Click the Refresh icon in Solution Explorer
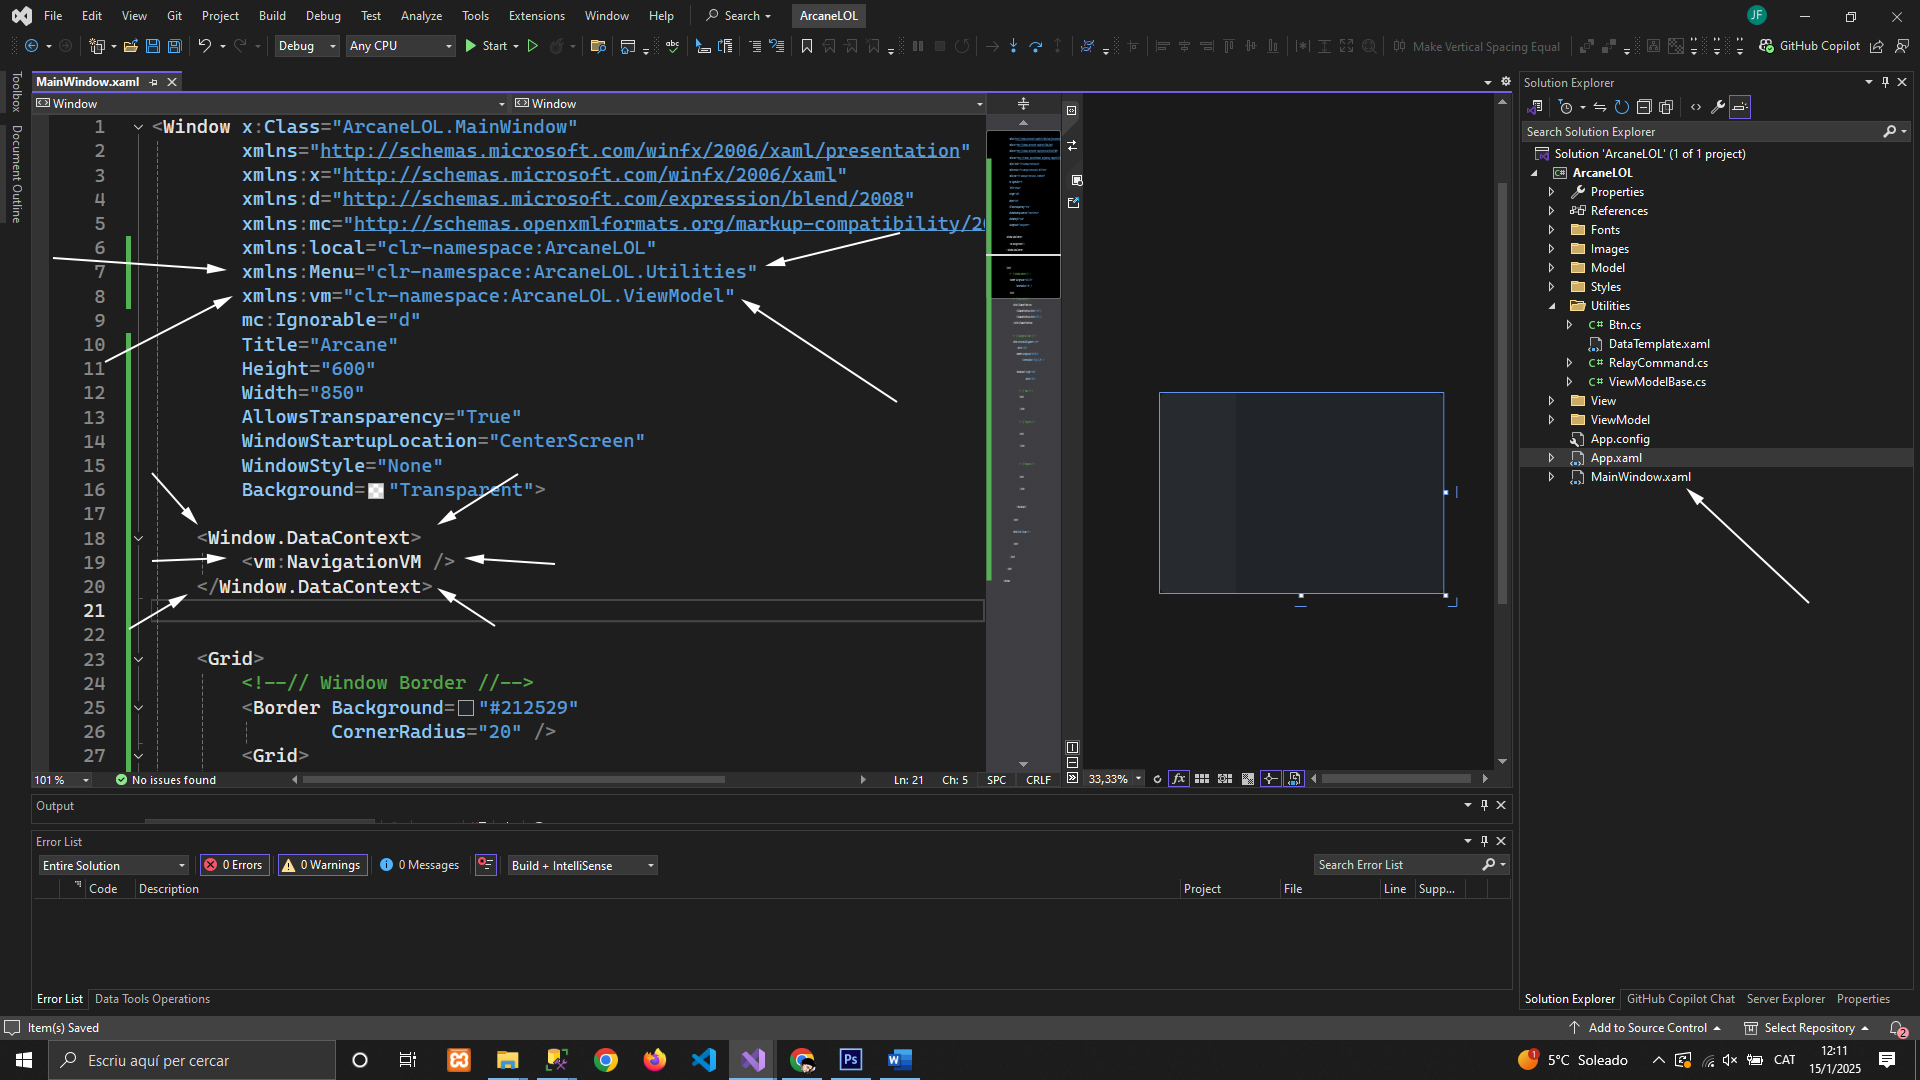Viewport: 1920px width, 1080px height. pyautogui.click(x=1622, y=107)
